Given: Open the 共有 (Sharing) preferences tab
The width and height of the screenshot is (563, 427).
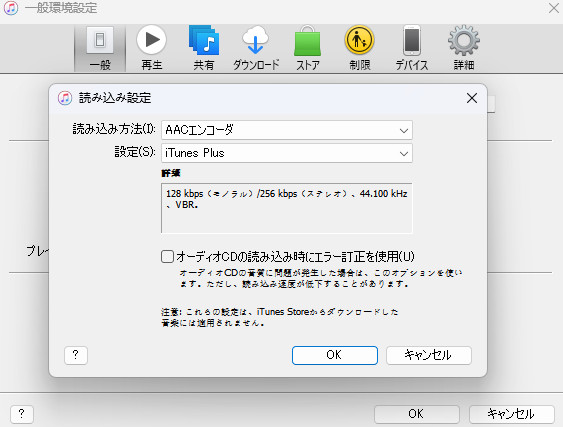Looking at the screenshot, I should 204,48.
